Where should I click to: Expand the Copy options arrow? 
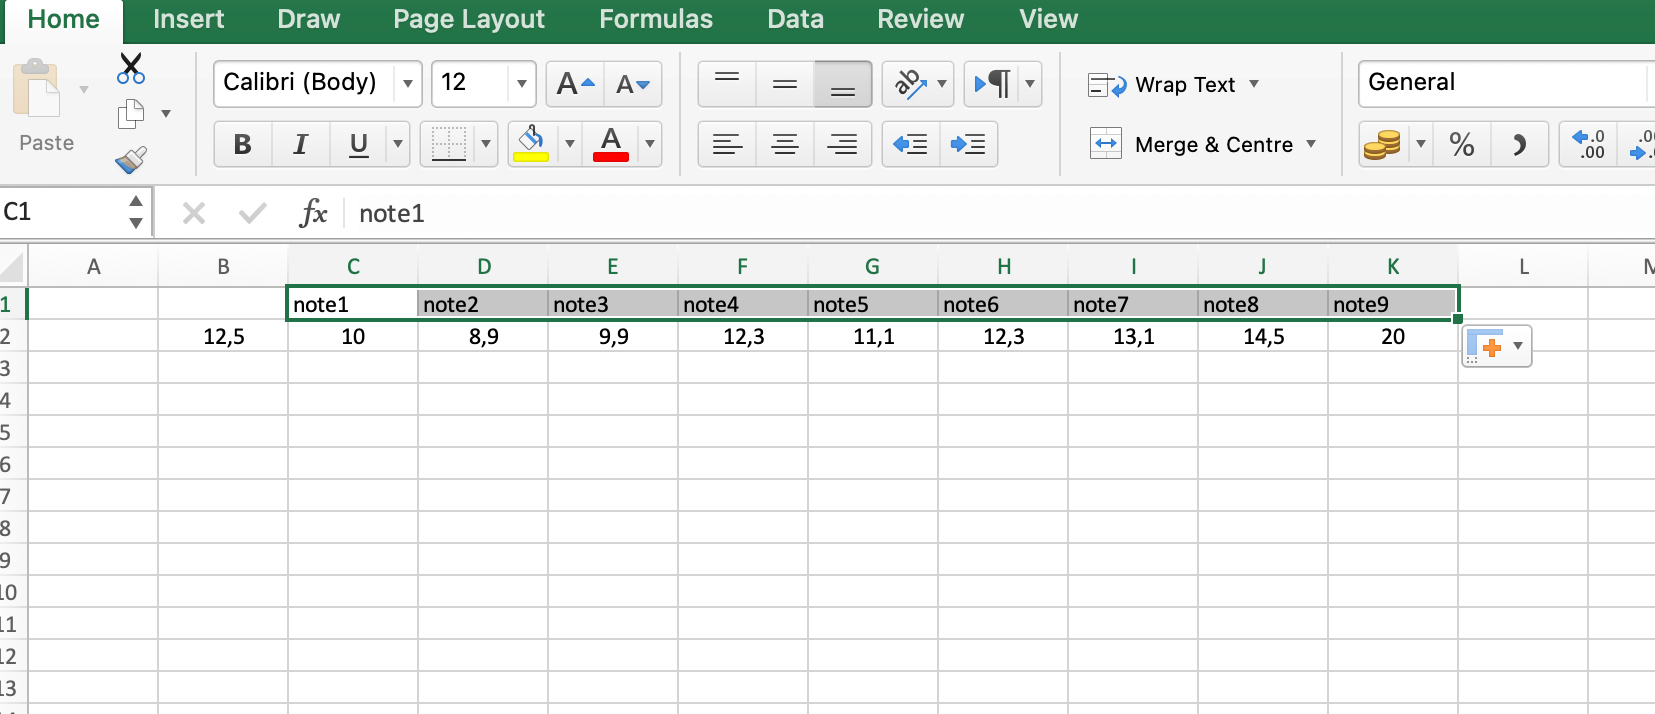tap(166, 114)
